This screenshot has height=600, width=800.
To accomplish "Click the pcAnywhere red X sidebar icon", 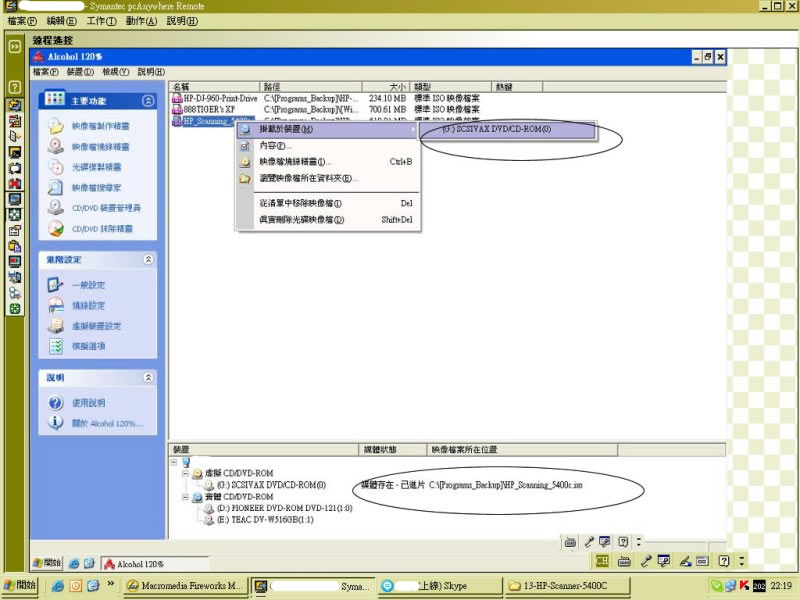I will coord(15,183).
